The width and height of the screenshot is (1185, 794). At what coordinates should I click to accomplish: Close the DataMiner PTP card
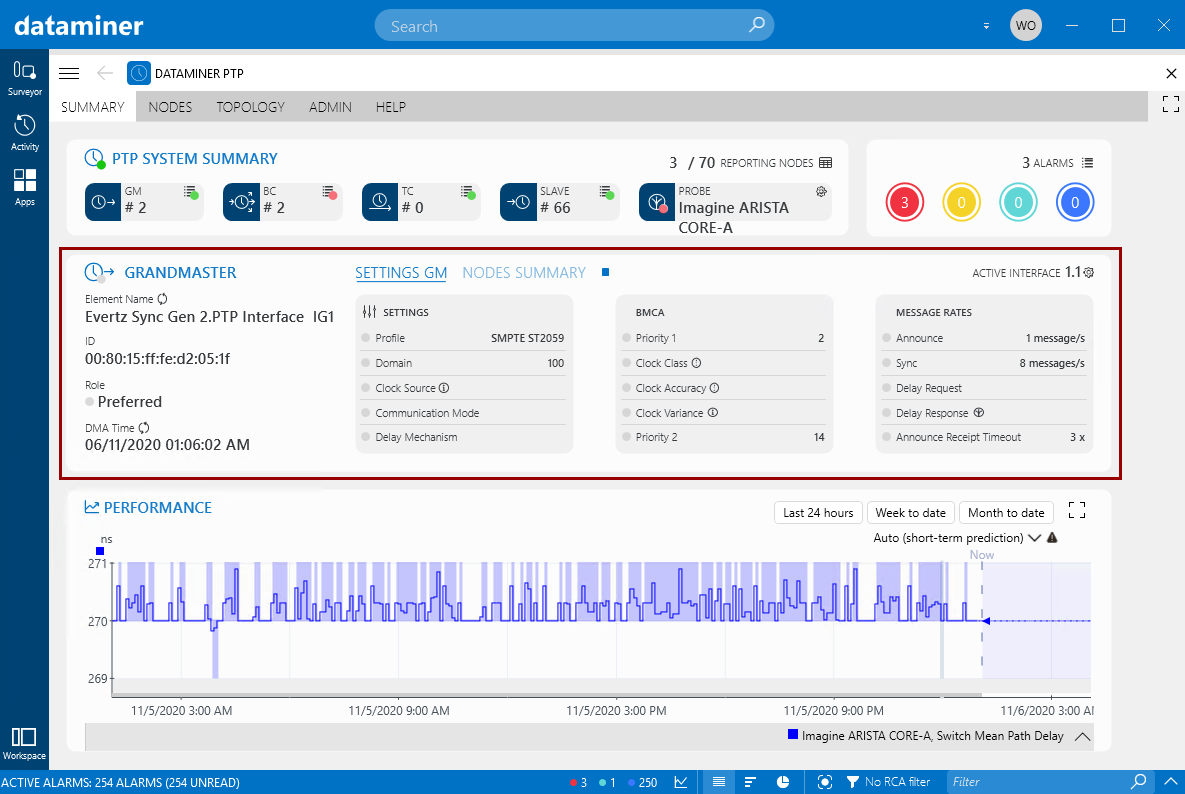[1171, 73]
